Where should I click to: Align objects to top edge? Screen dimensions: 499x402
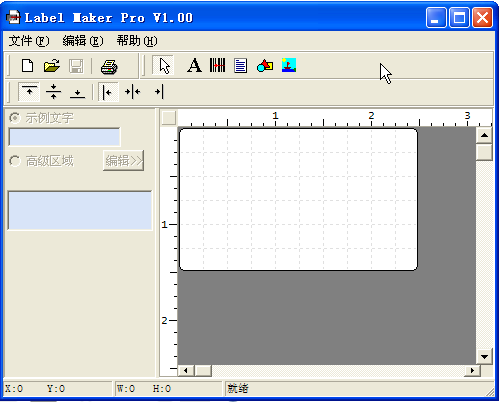tap(29, 91)
